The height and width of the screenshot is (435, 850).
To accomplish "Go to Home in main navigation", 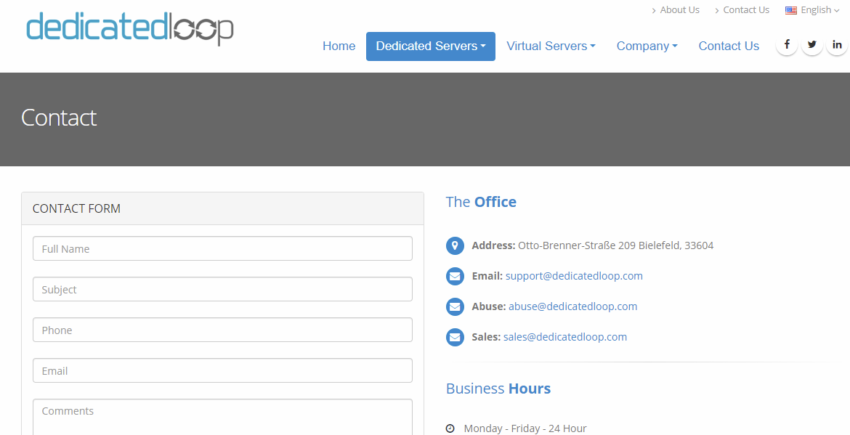I will [x=339, y=46].
